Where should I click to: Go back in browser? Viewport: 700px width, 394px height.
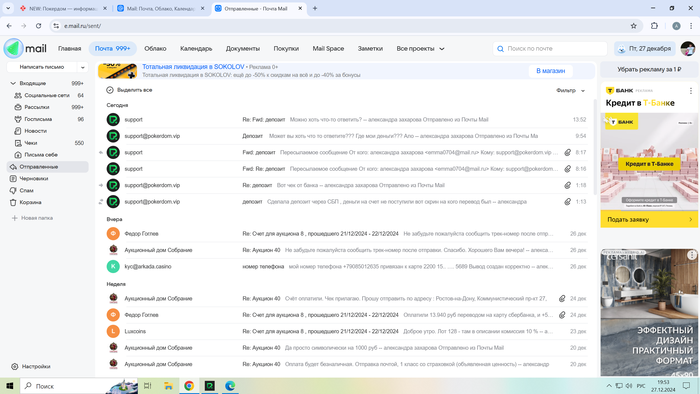[9, 26]
